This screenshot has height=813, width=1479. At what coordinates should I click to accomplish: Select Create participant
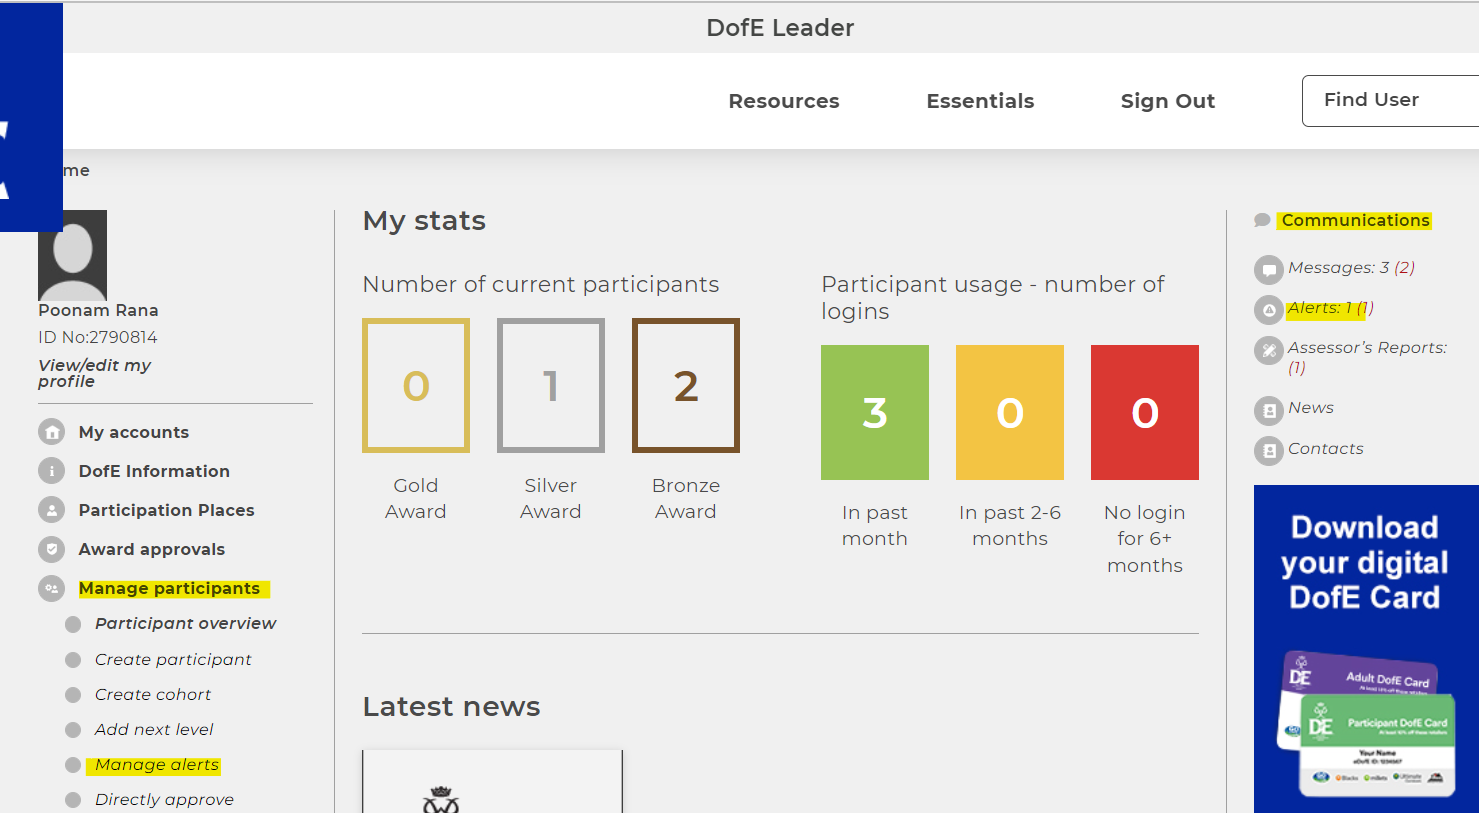pos(173,659)
